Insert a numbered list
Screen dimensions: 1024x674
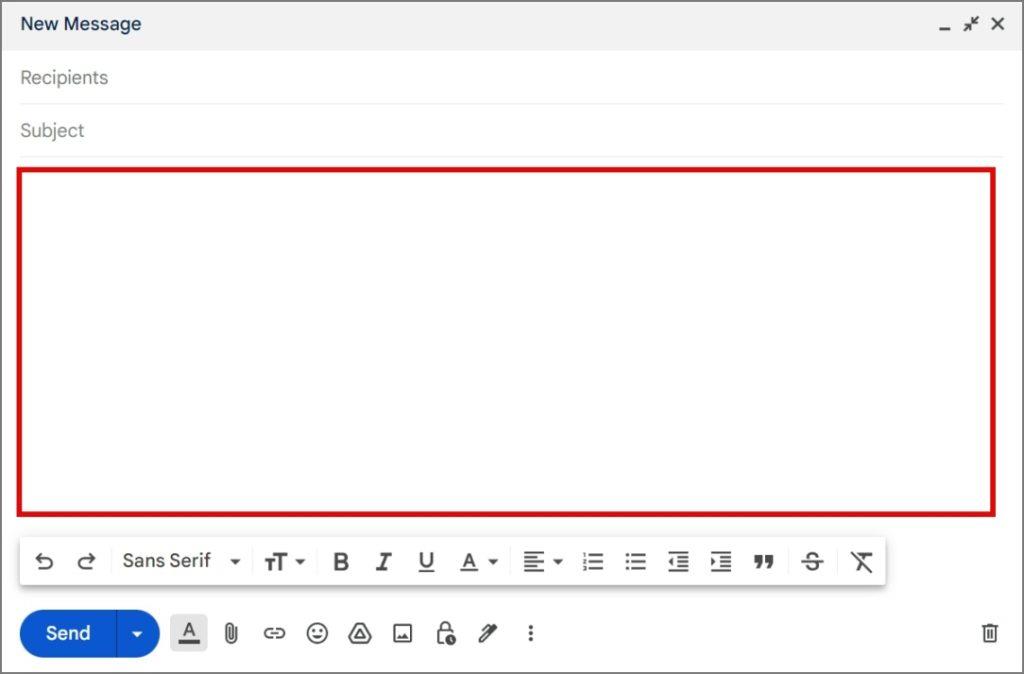(593, 561)
